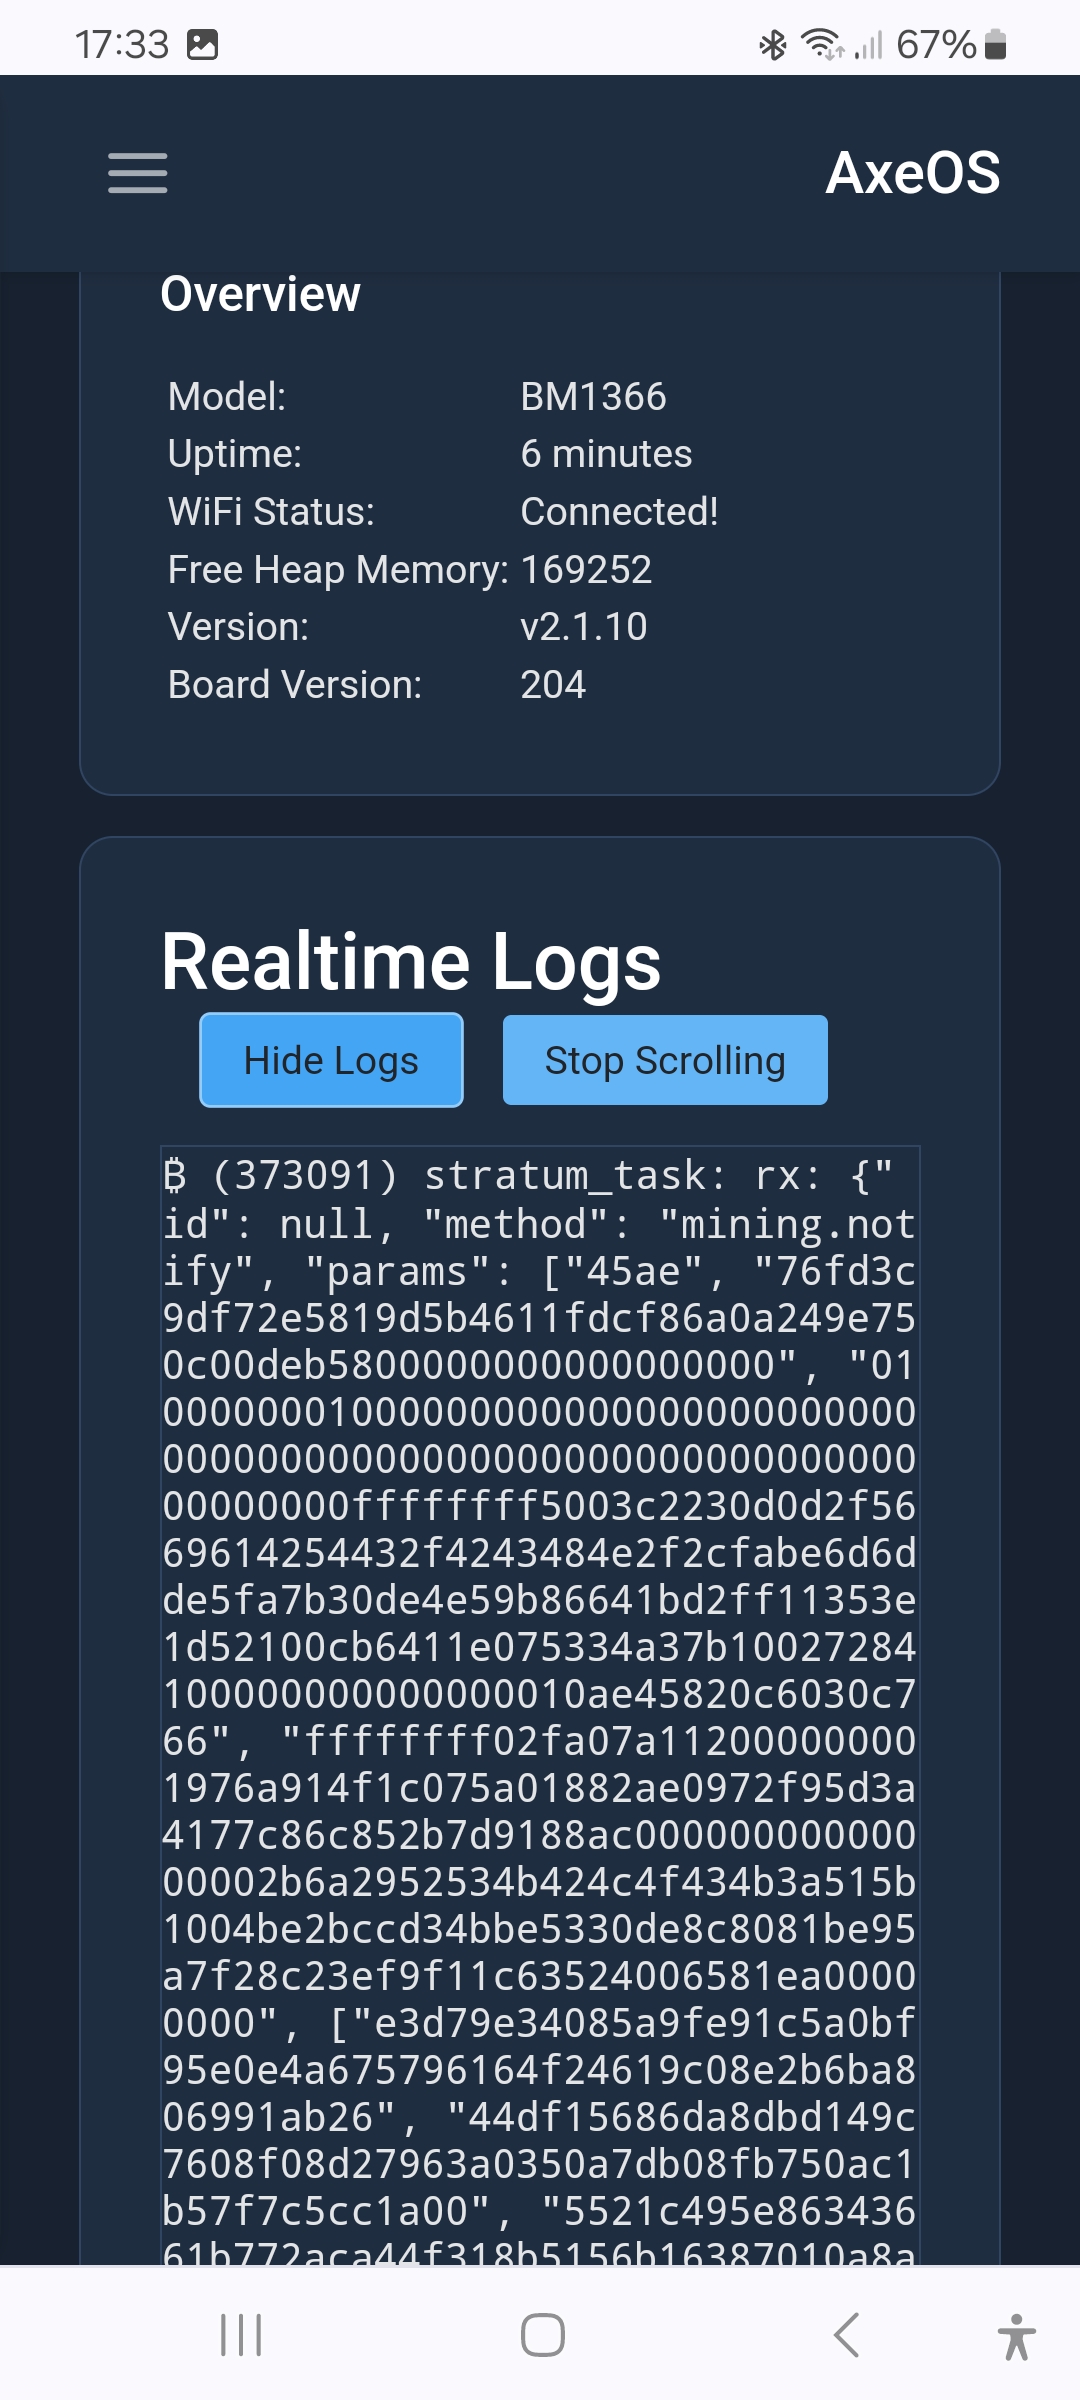
Task: Select the Model: label
Action: (227, 397)
